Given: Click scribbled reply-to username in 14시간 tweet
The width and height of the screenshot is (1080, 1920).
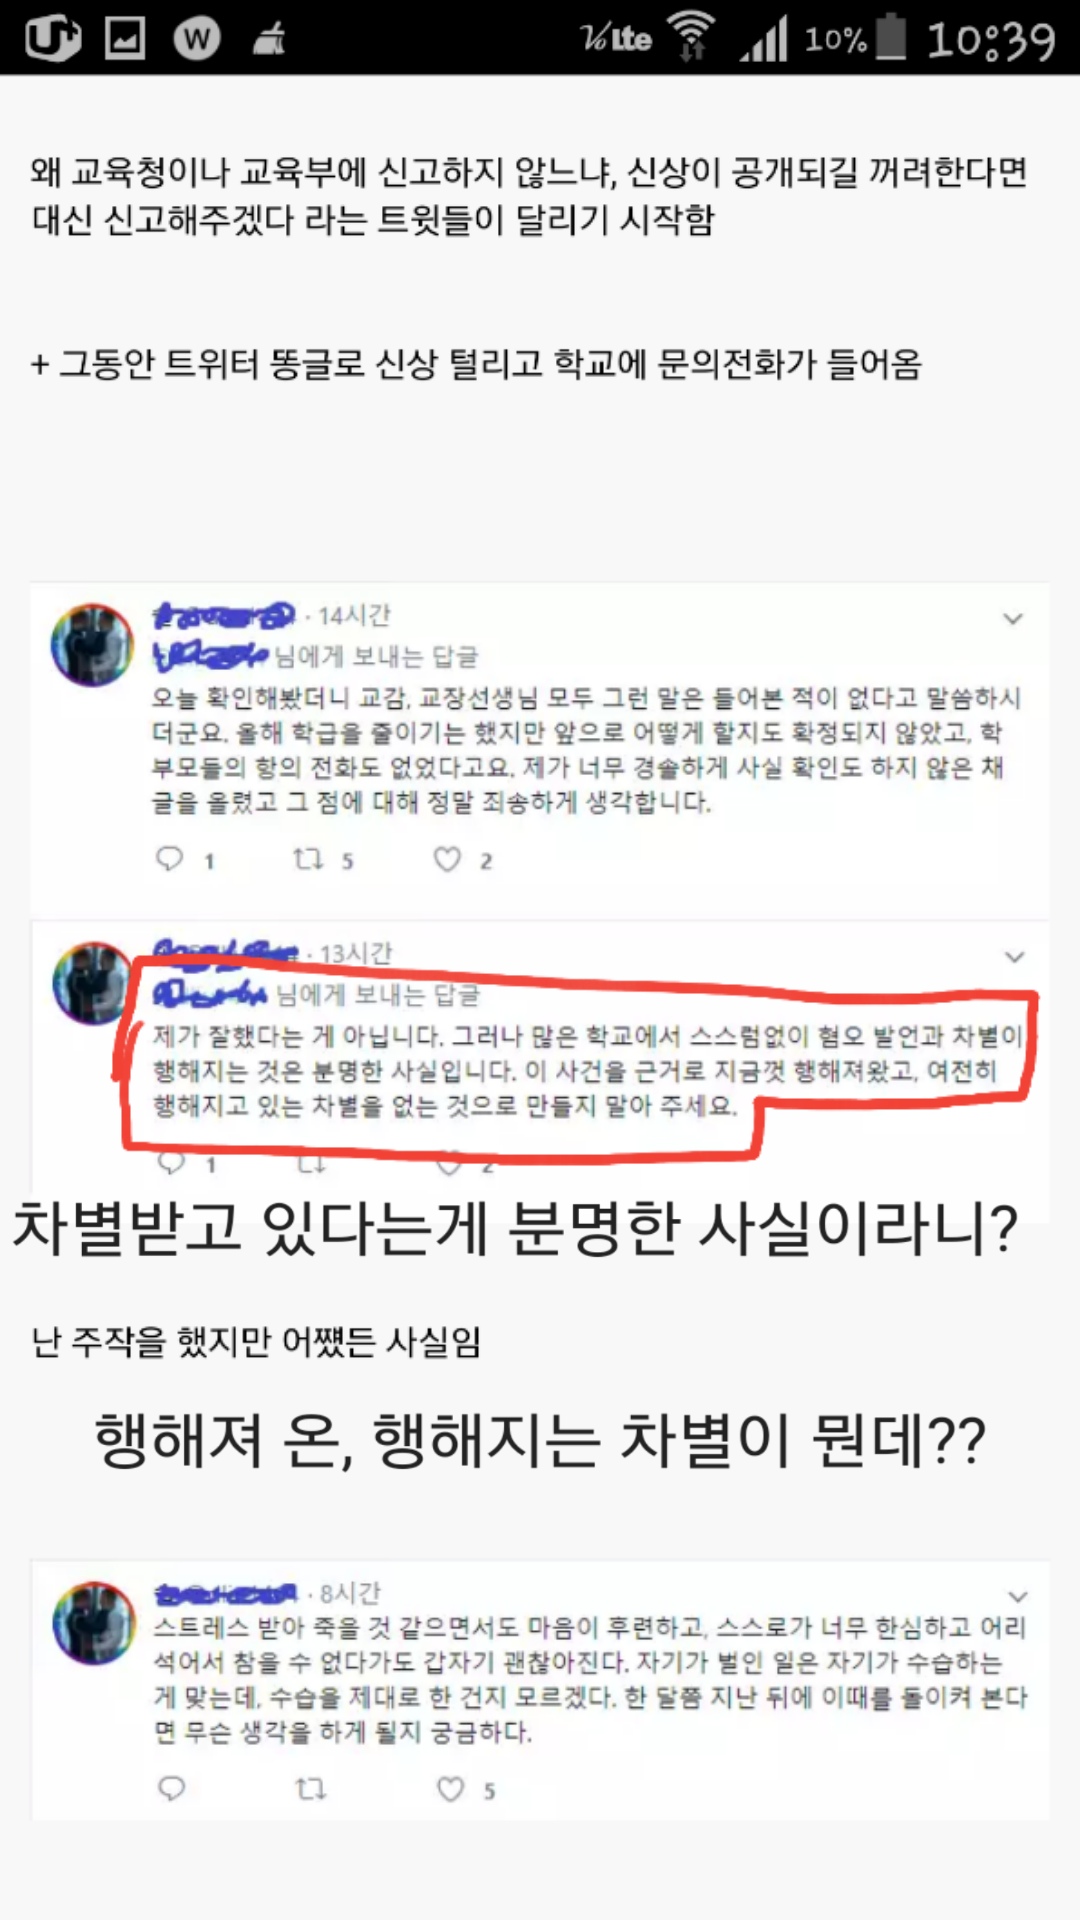Looking at the screenshot, I should pos(210,656).
